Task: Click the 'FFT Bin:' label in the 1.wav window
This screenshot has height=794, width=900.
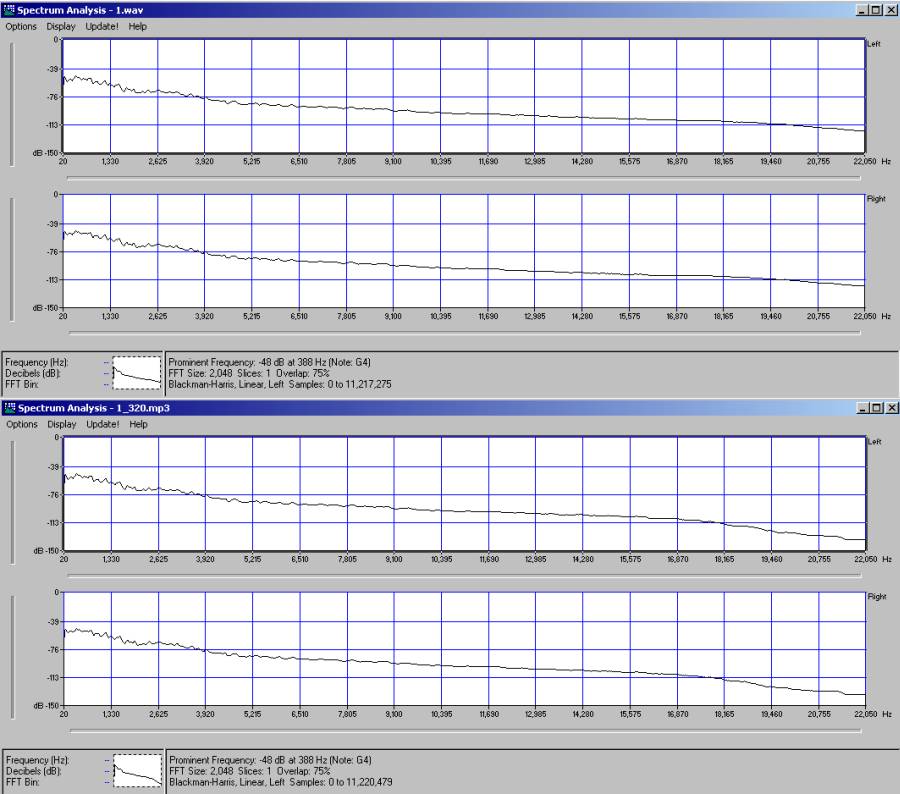Action: [x=22, y=384]
